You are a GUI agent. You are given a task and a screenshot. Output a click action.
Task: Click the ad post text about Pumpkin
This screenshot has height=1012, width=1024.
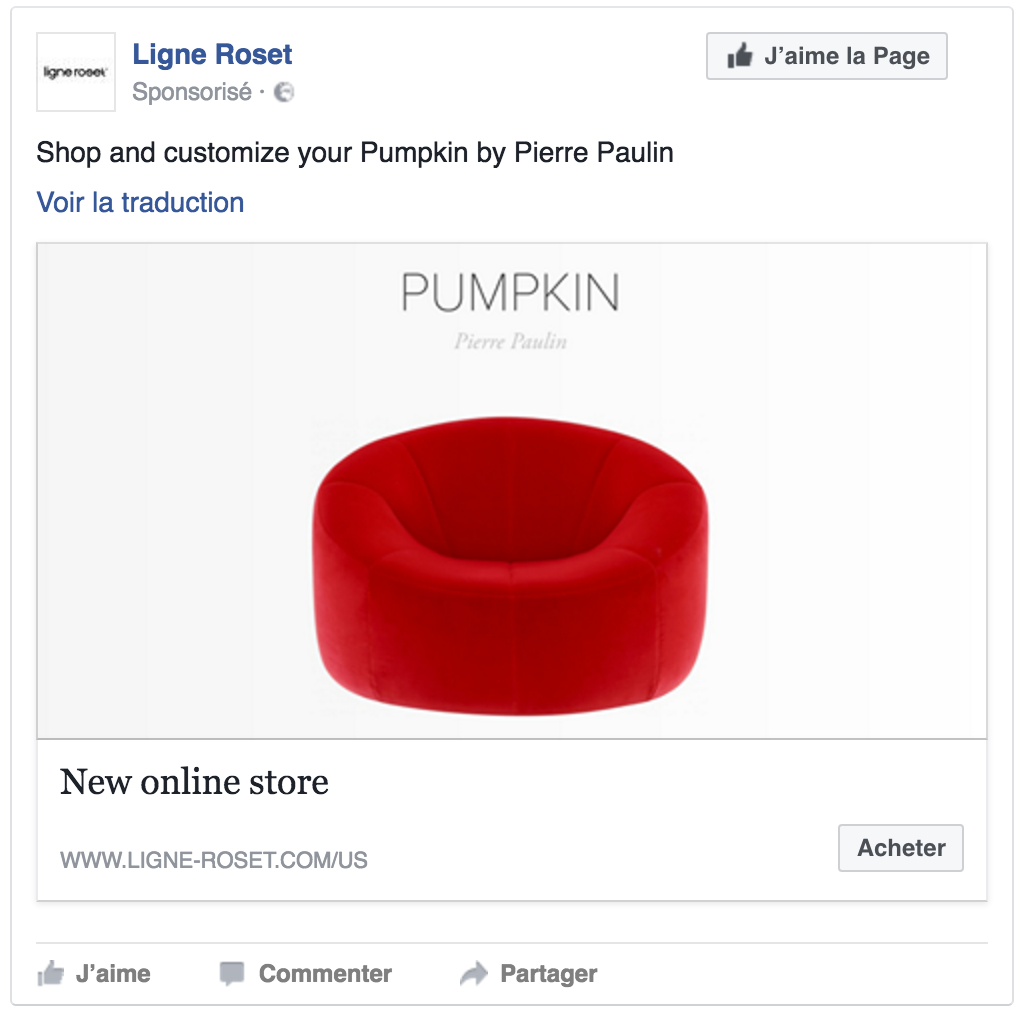click(355, 153)
